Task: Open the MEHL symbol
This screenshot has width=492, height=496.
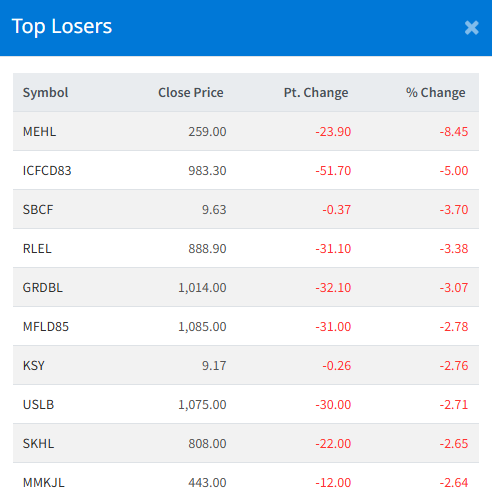Action: [39, 131]
